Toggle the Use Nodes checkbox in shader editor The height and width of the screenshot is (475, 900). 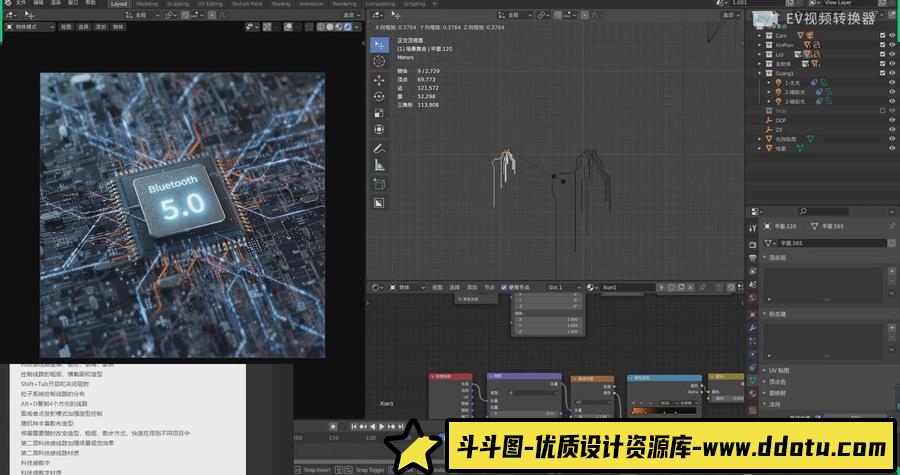pos(504,287)
